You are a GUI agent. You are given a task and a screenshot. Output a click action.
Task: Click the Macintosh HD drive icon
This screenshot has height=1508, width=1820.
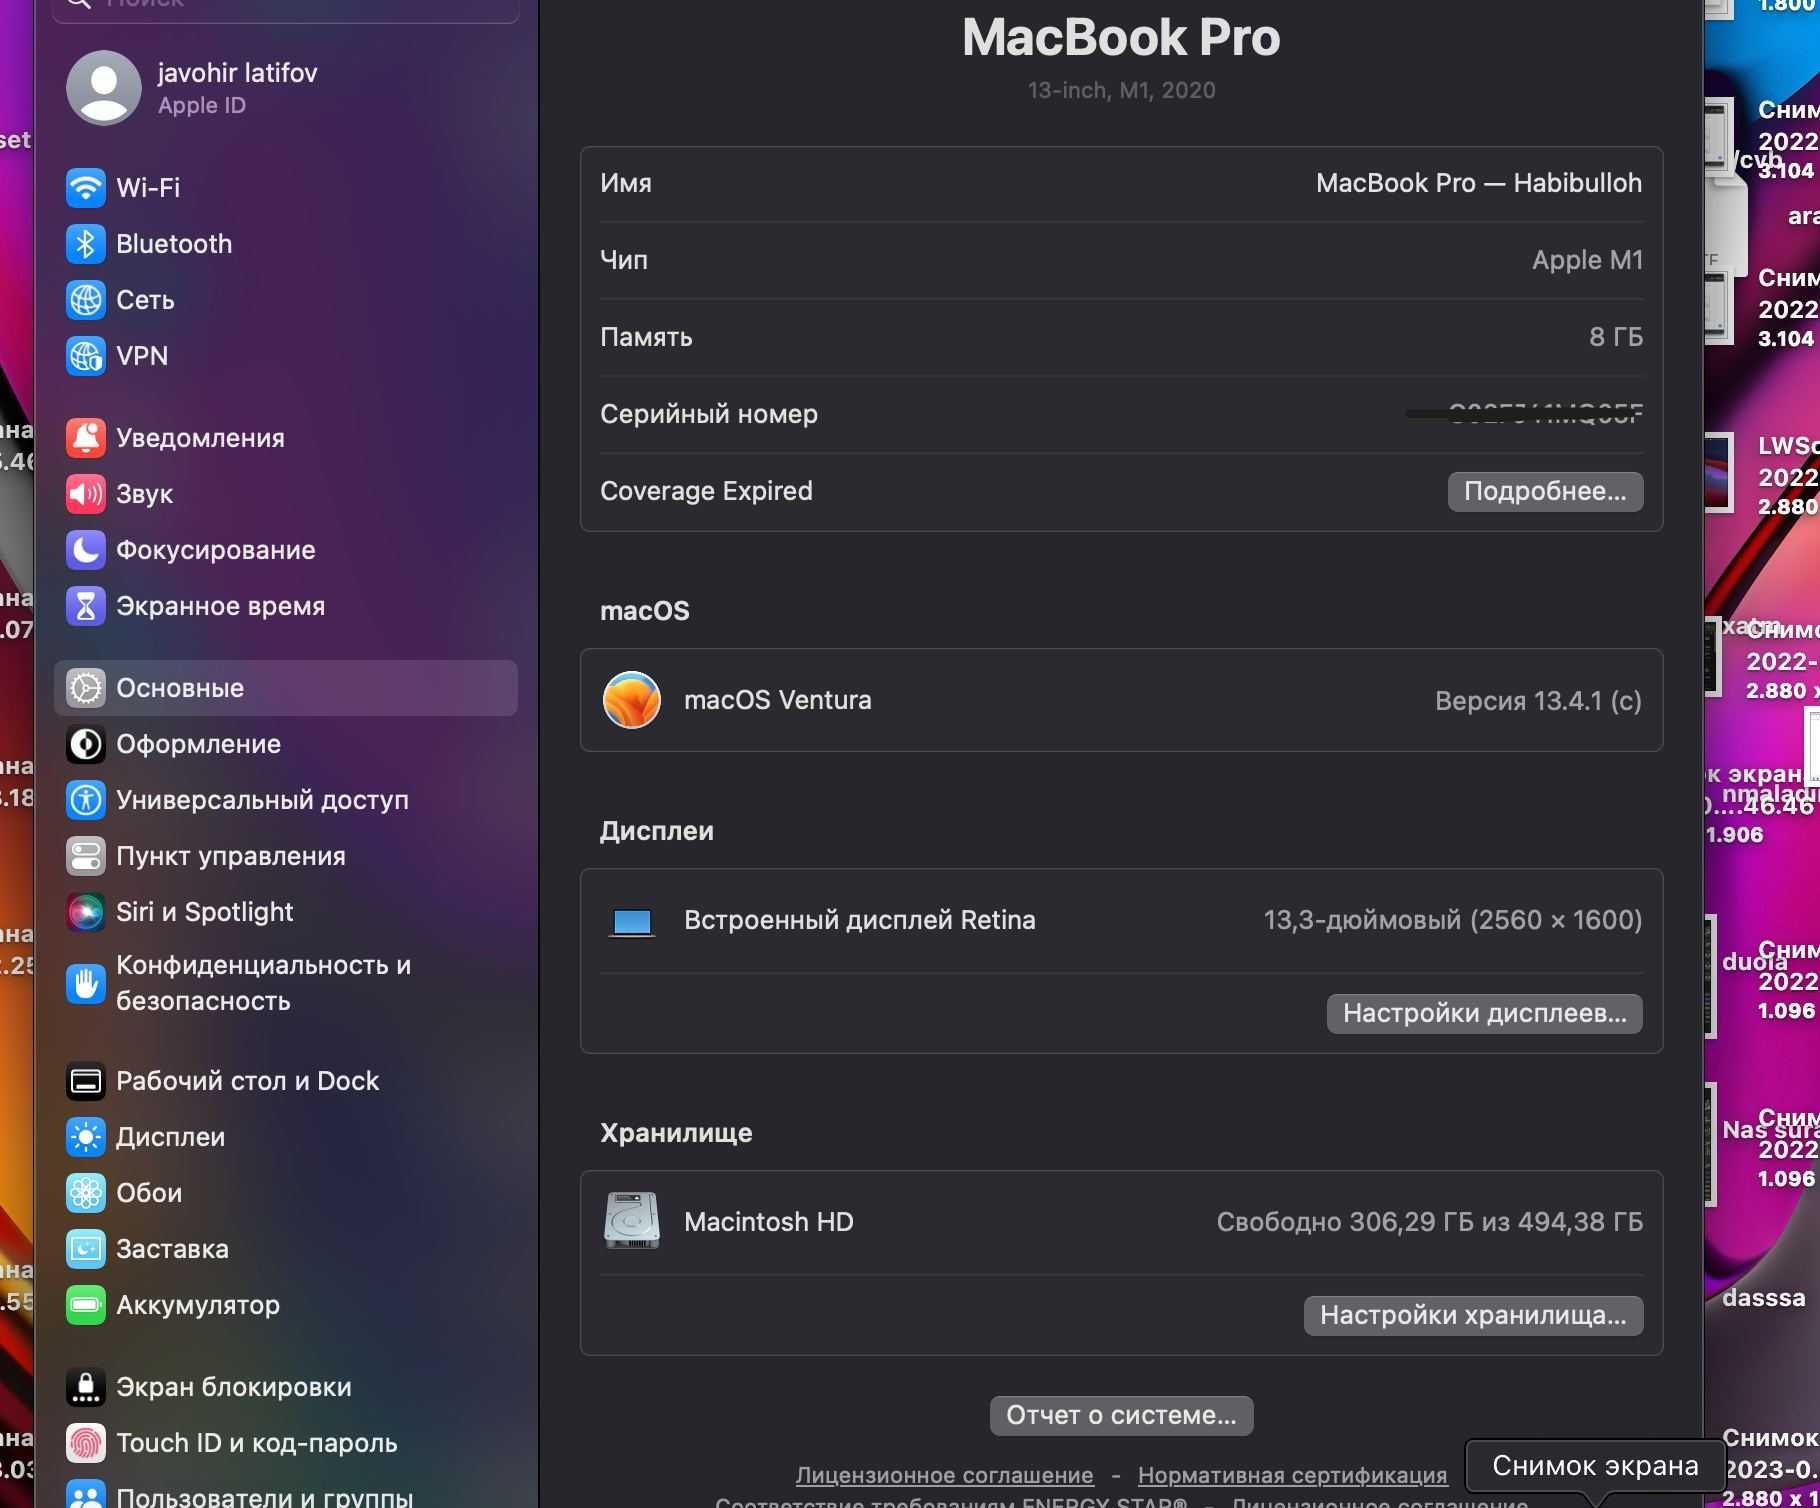coord(632,1221)
